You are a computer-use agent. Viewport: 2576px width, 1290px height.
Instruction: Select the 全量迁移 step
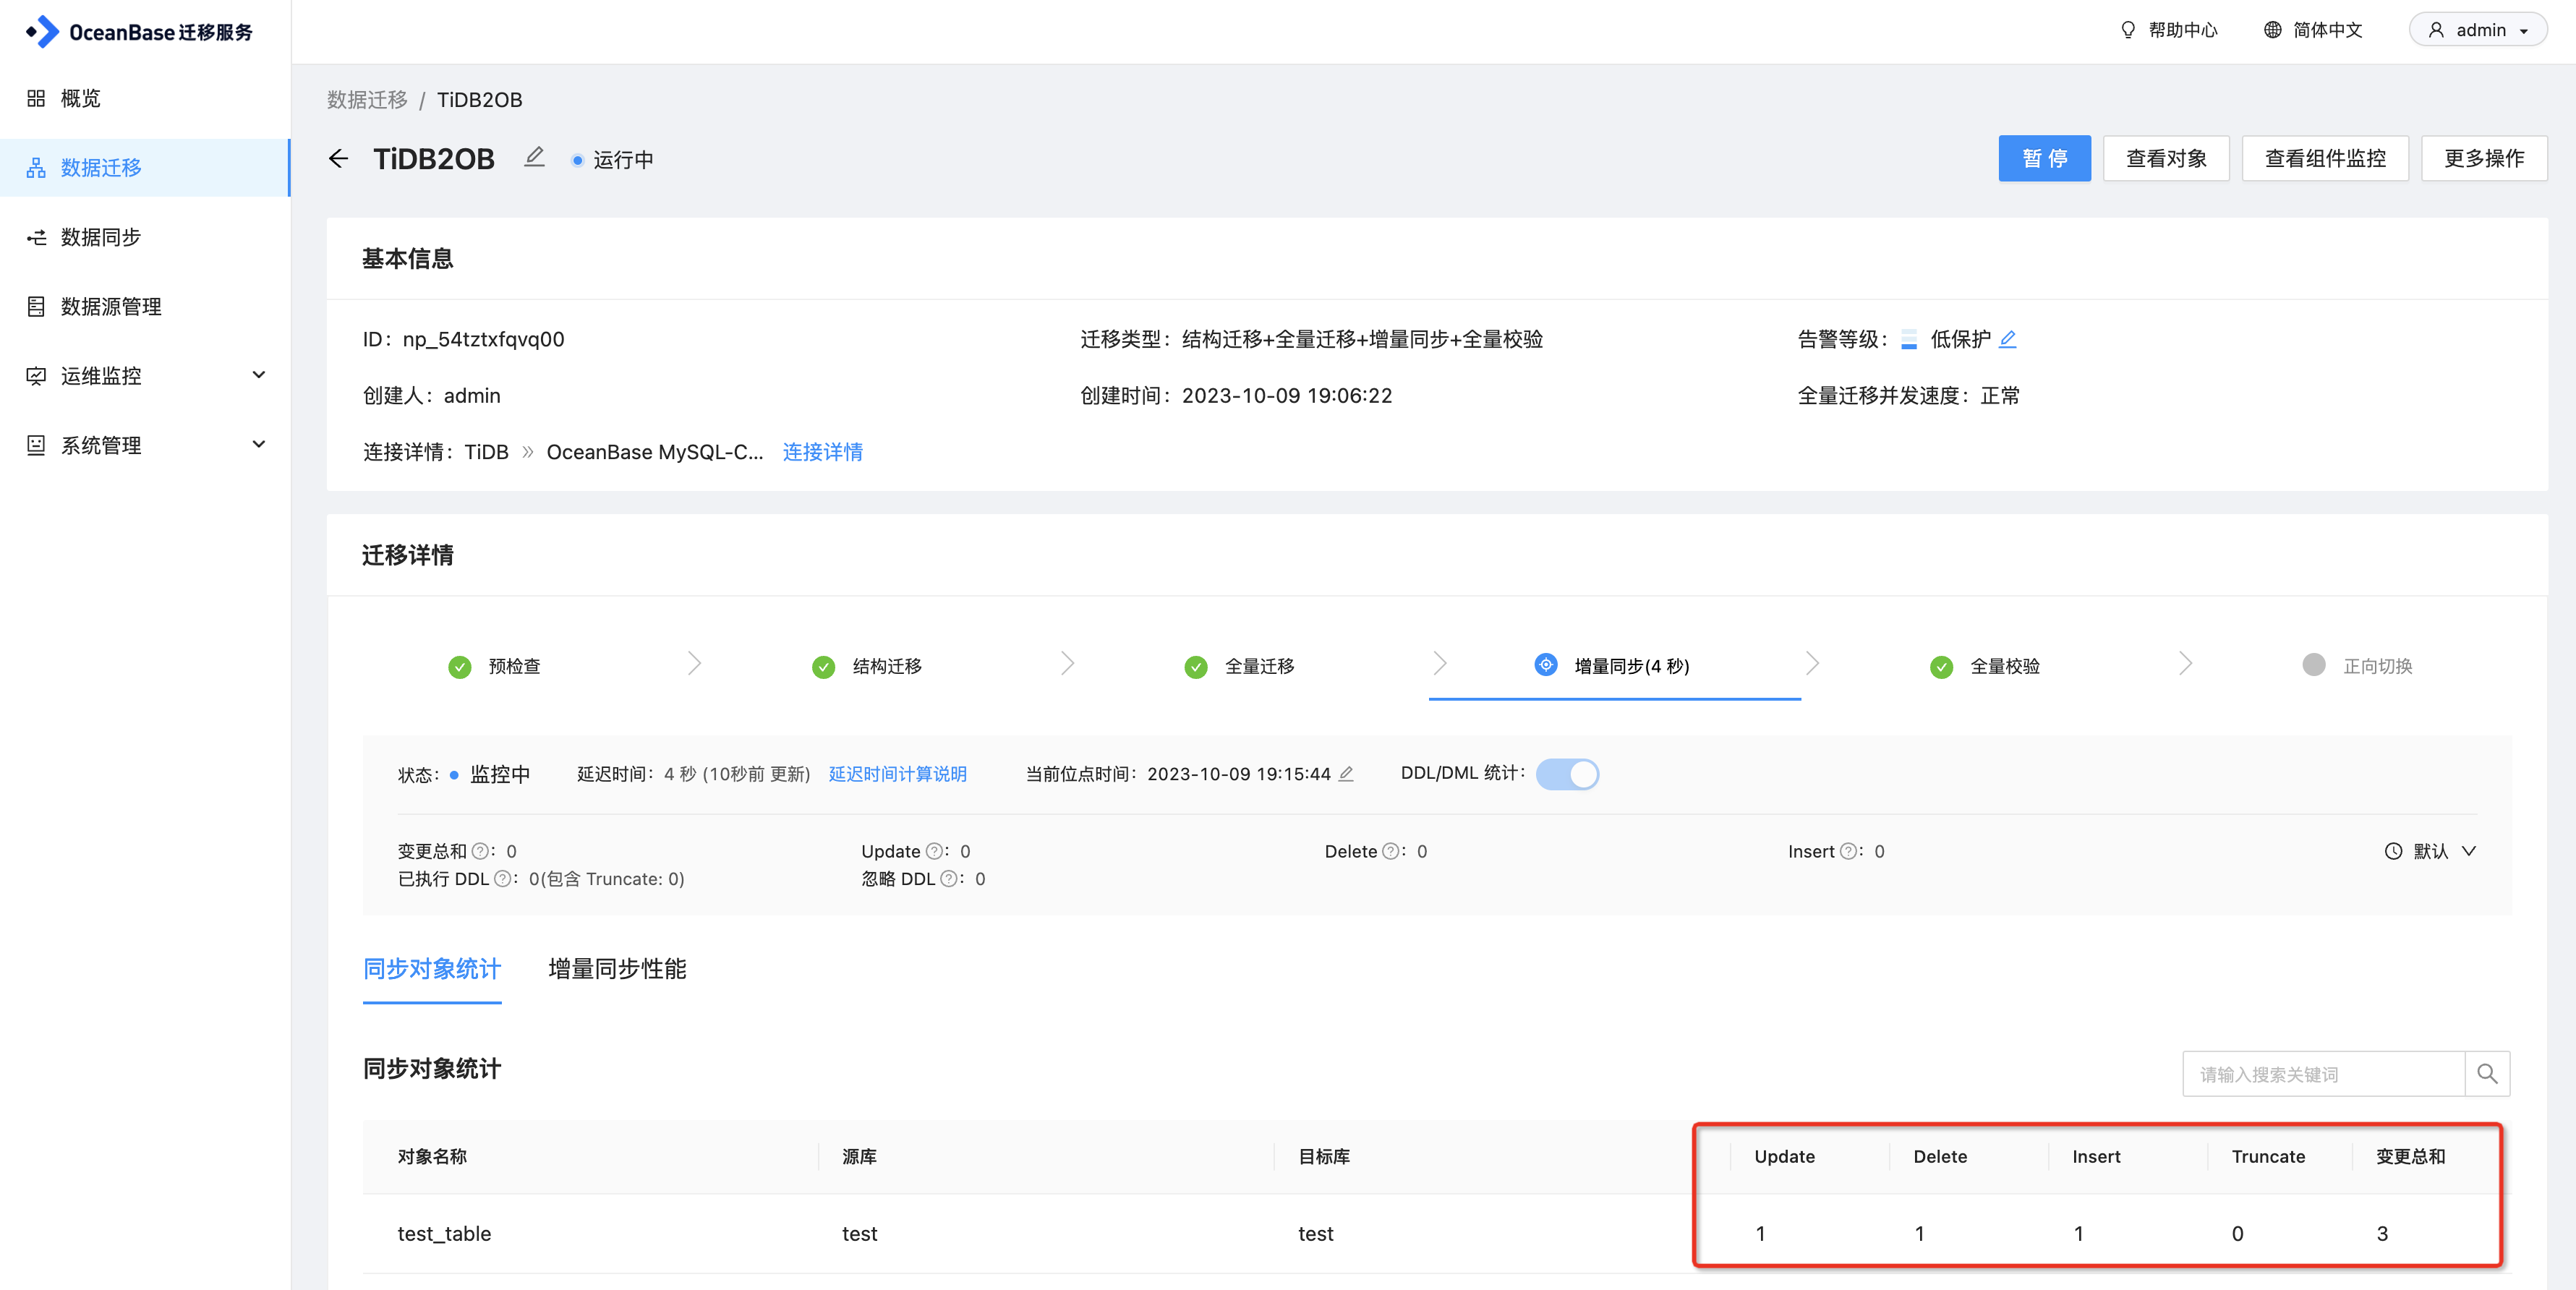pyautogui.click(x=1240, y=666)
